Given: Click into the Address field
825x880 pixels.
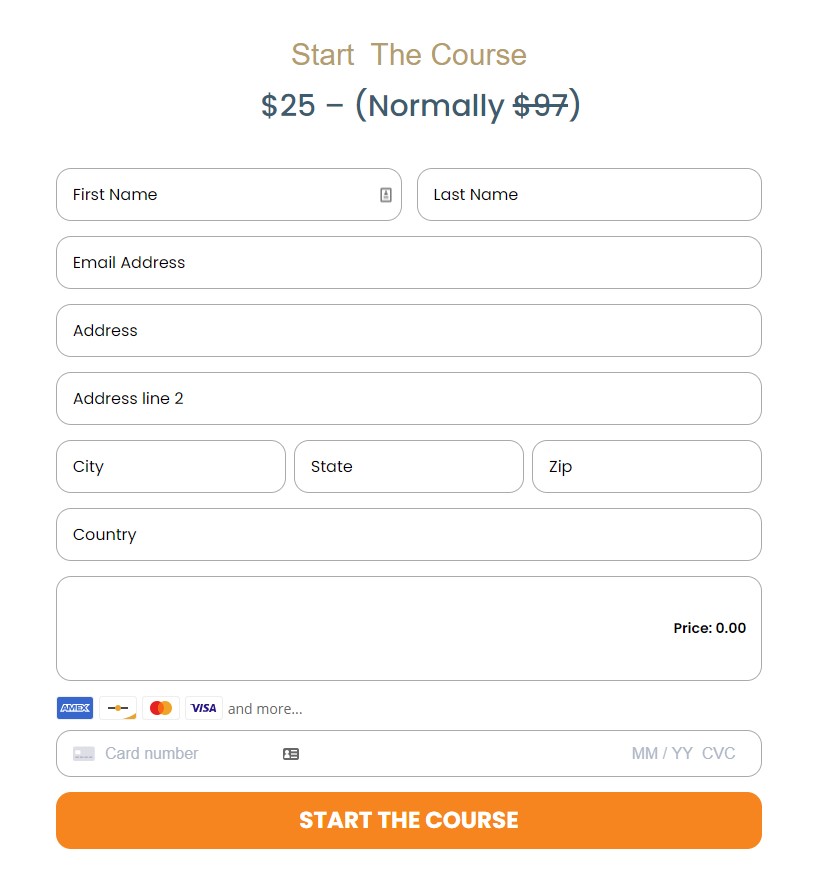Looking at the screenshot, I should coord(409,331).
